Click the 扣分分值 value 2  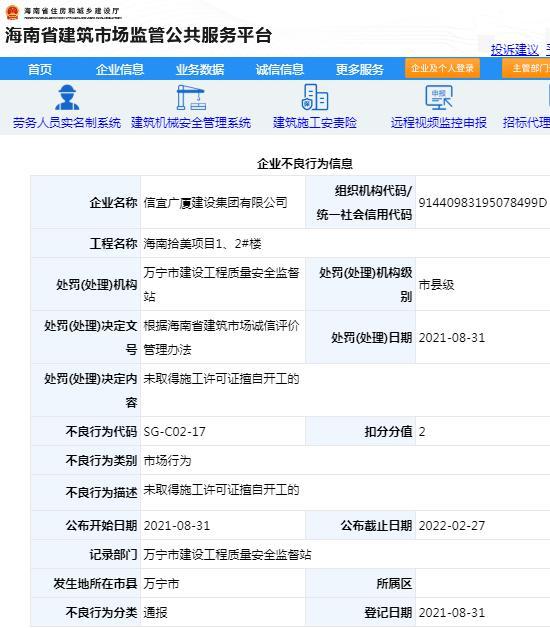tap(422, 432)
